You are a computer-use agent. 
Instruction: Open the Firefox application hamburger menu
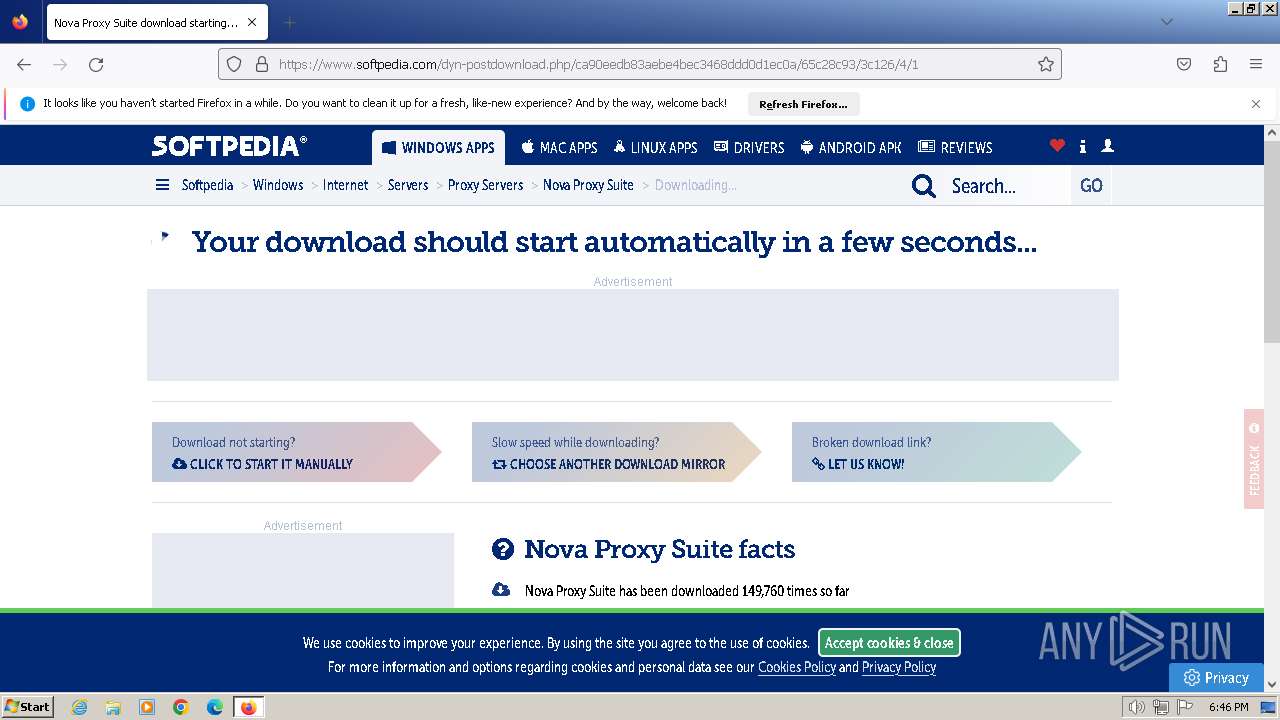[x=1256, y=64]
